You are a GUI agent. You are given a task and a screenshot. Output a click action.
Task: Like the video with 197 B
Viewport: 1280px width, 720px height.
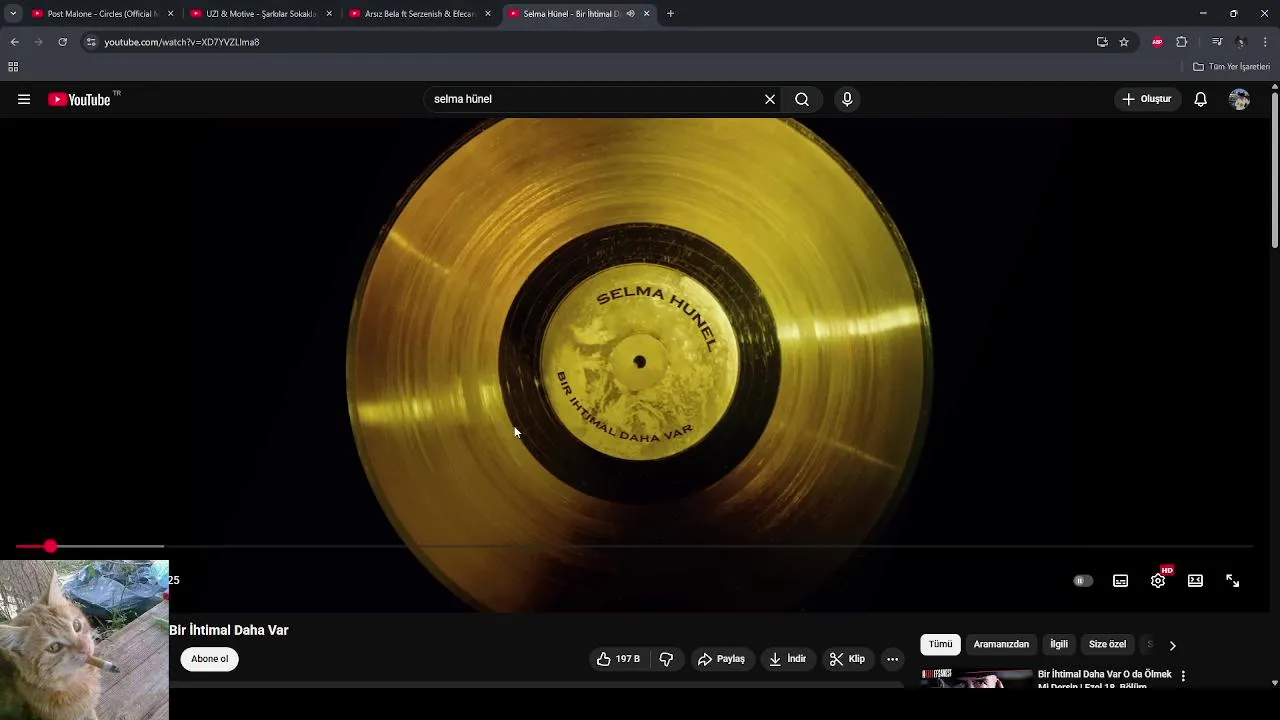click(x=618, y=659)
